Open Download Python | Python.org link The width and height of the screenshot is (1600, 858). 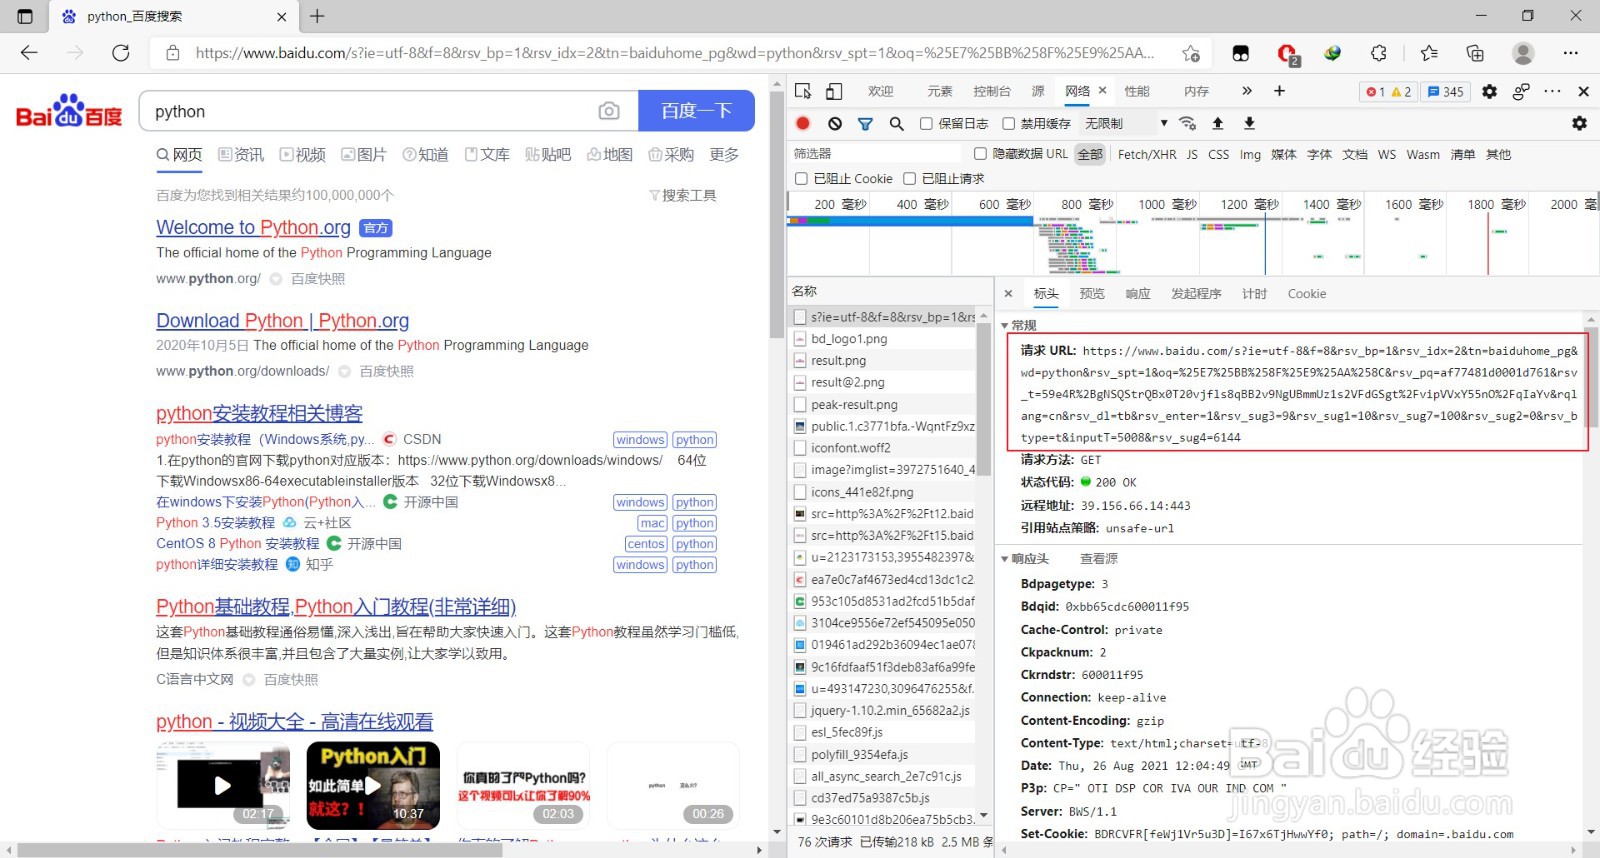tap(282, 320)
